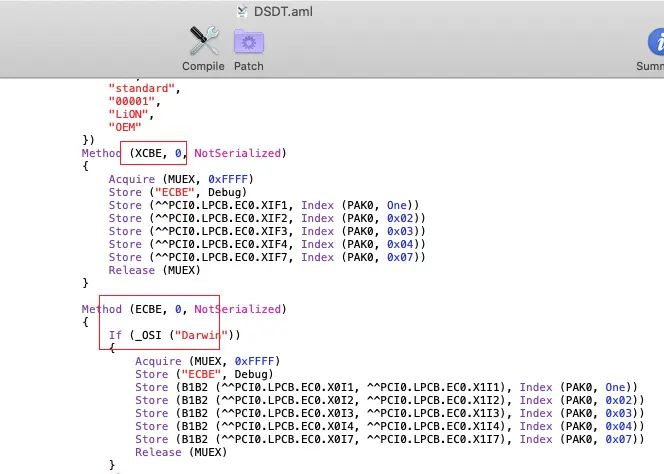The width and height of the screenshot is (664, 474).
Task: Click the Store B1B2 X0I7 X1I7 line
Action: click(x=390, y=440)
